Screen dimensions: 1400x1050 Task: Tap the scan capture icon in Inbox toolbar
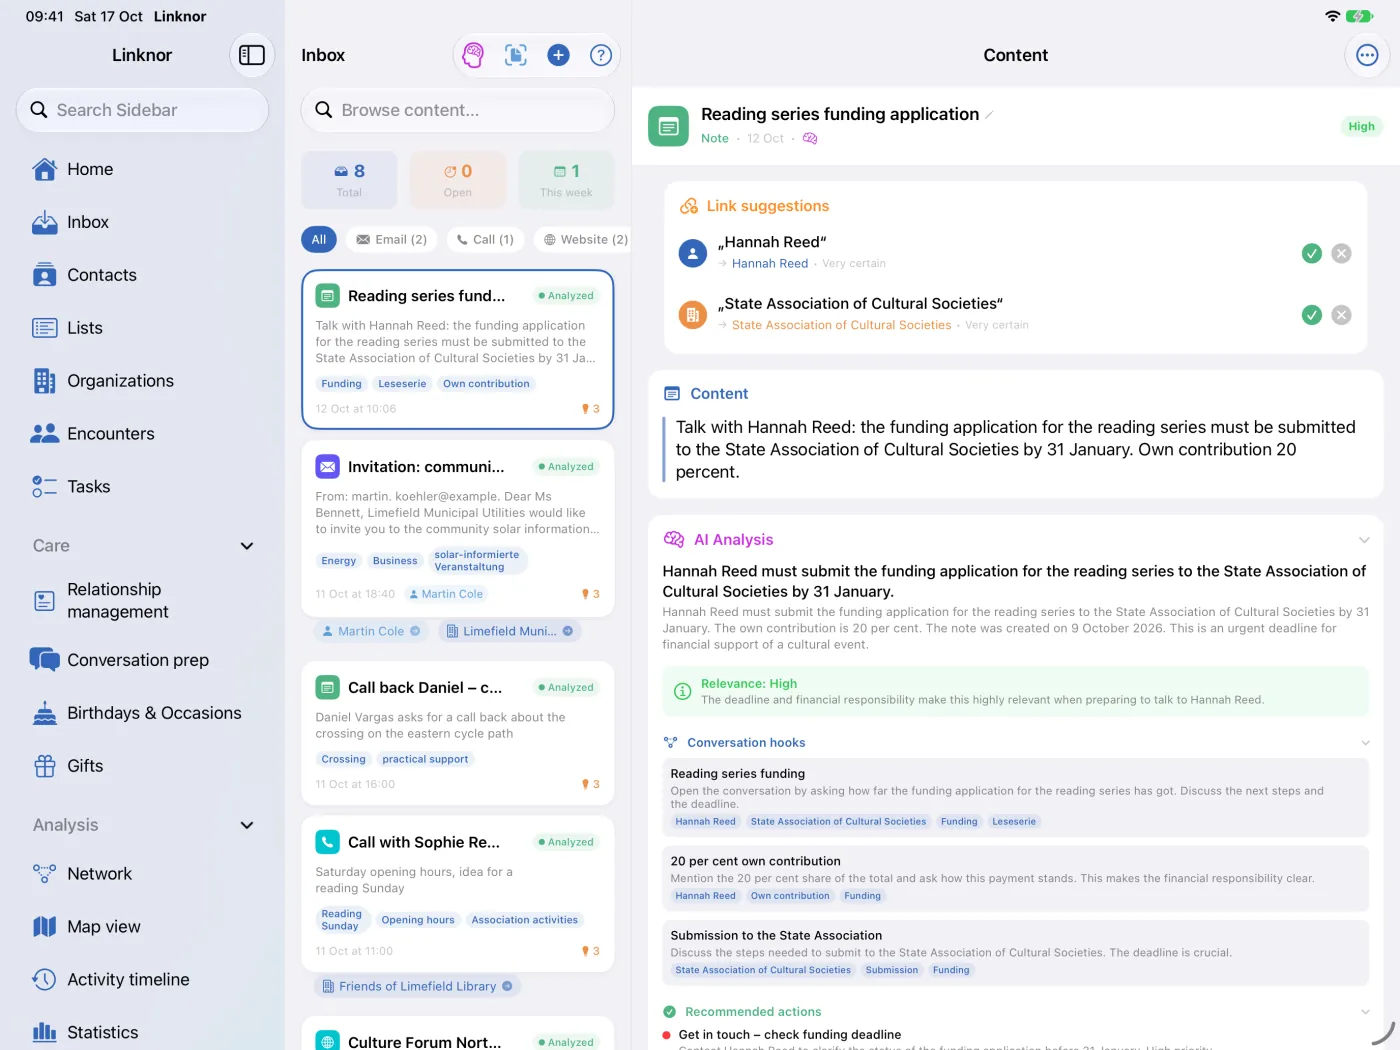click(x=516, y=55)
